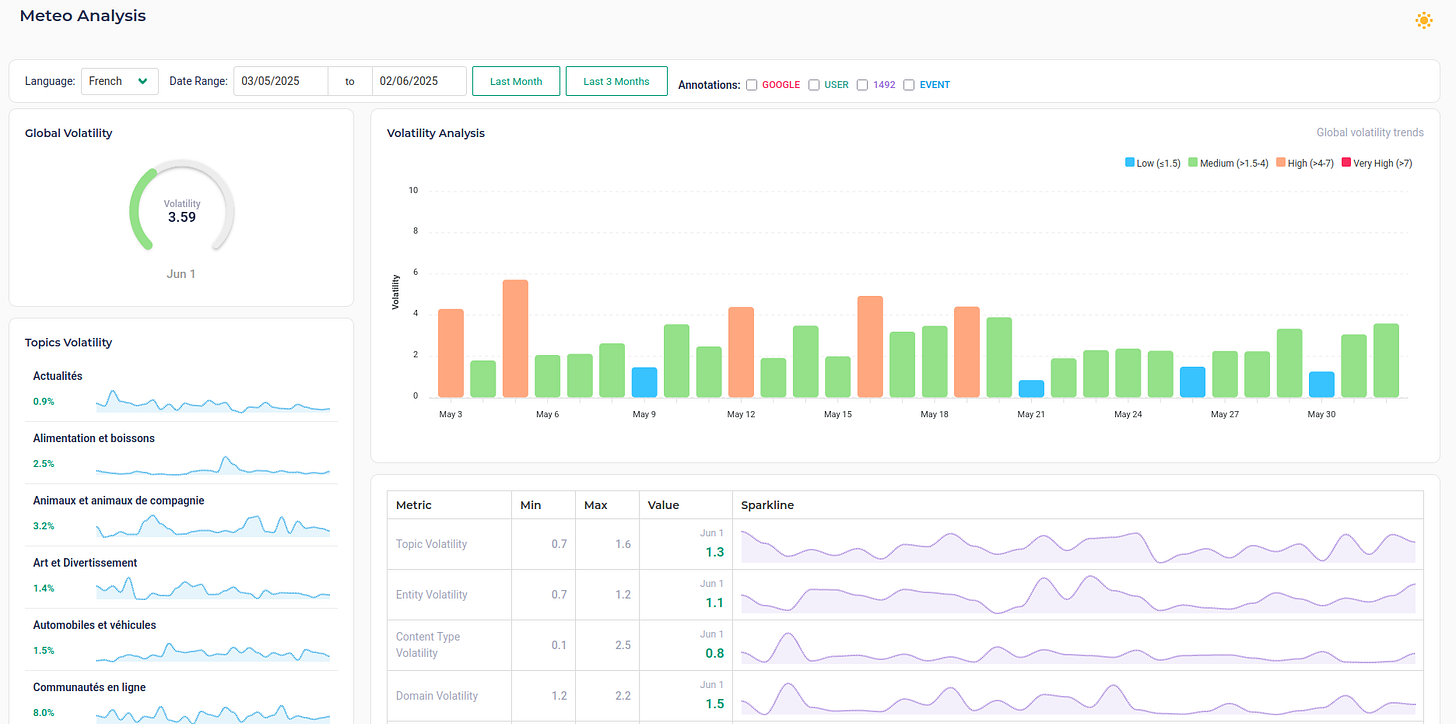Enable the GOOGLE annotations checkbox
Viewport: 1456px width, 724px height.
point(752,85)
